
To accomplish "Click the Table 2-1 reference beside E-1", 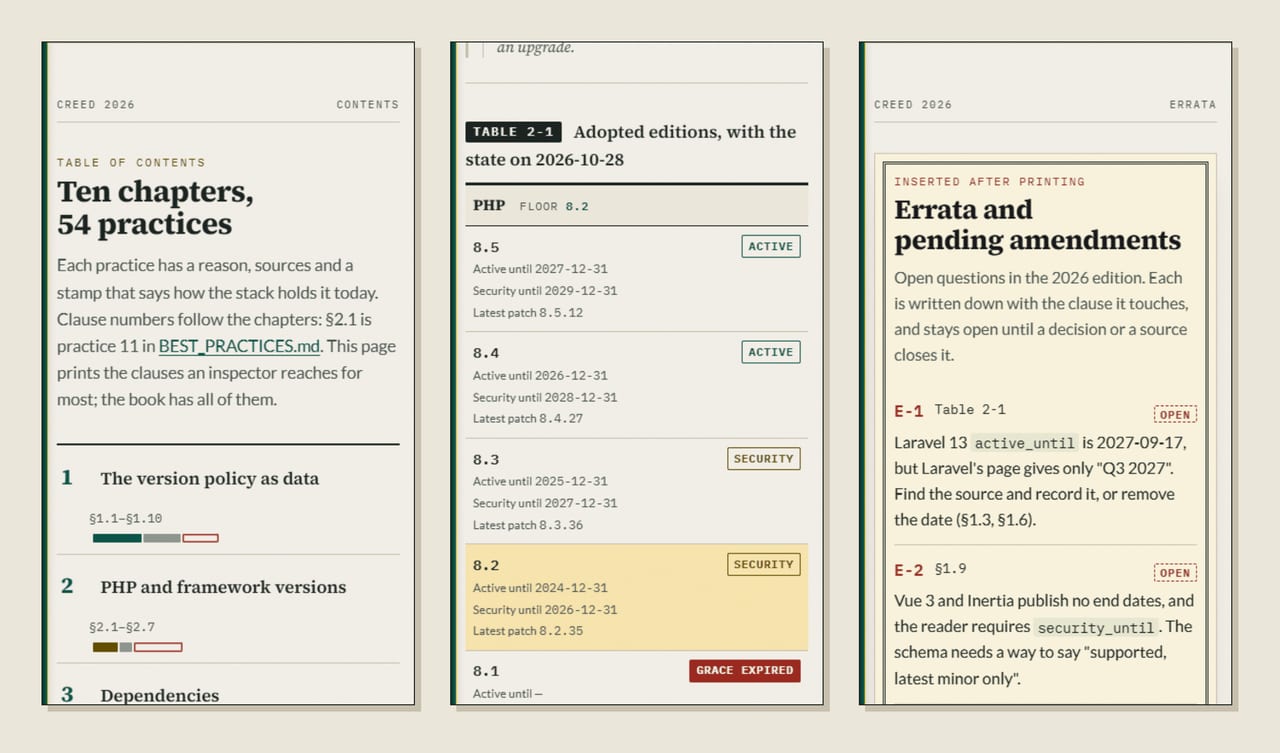I will 970,410.
